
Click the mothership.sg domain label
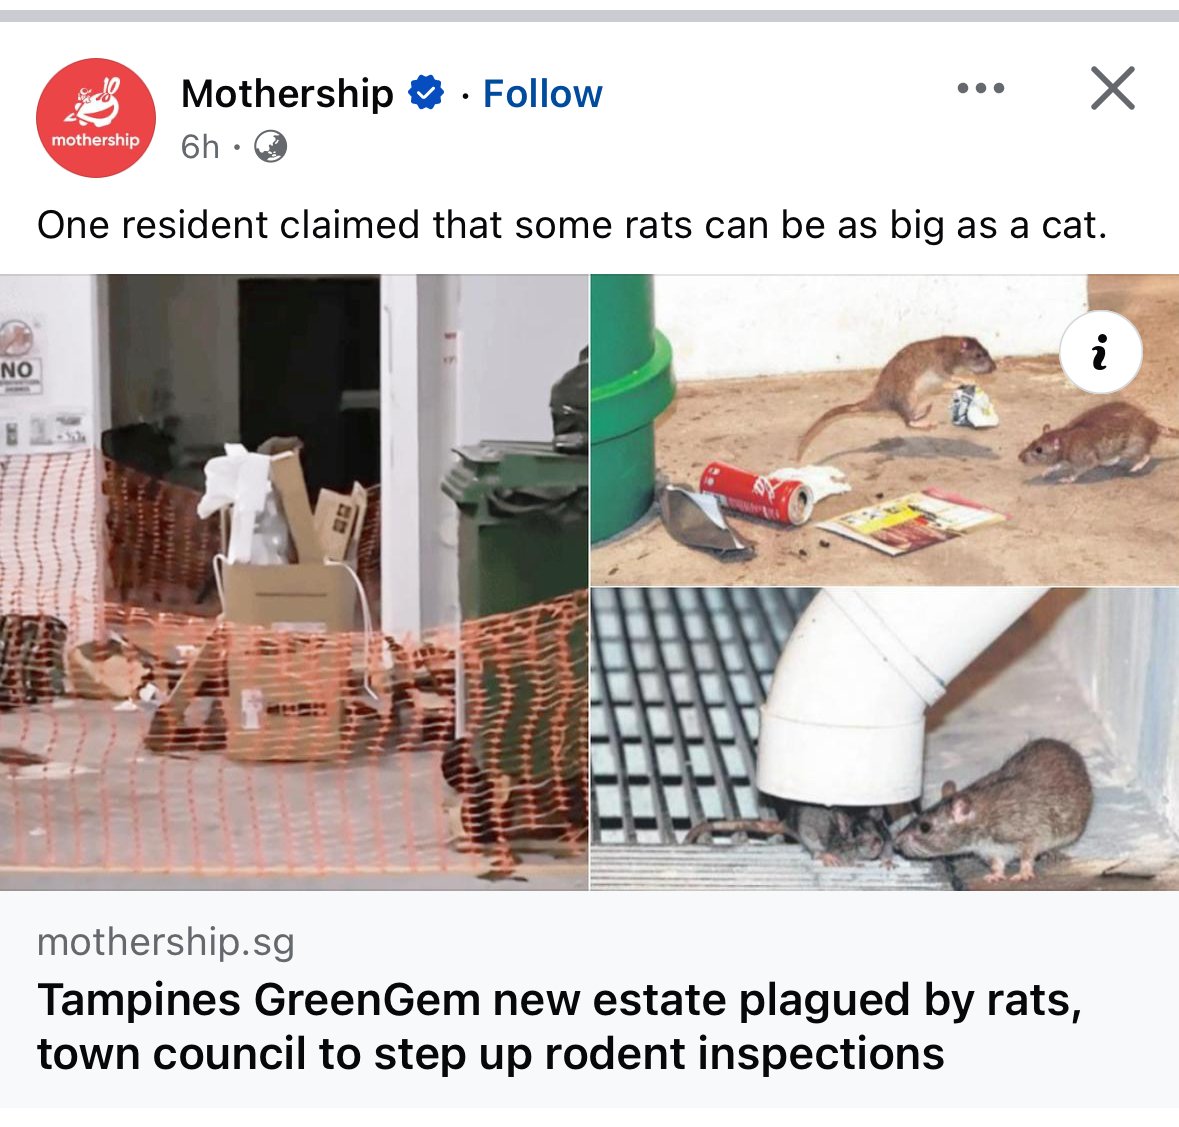click(x=165, y=941)
